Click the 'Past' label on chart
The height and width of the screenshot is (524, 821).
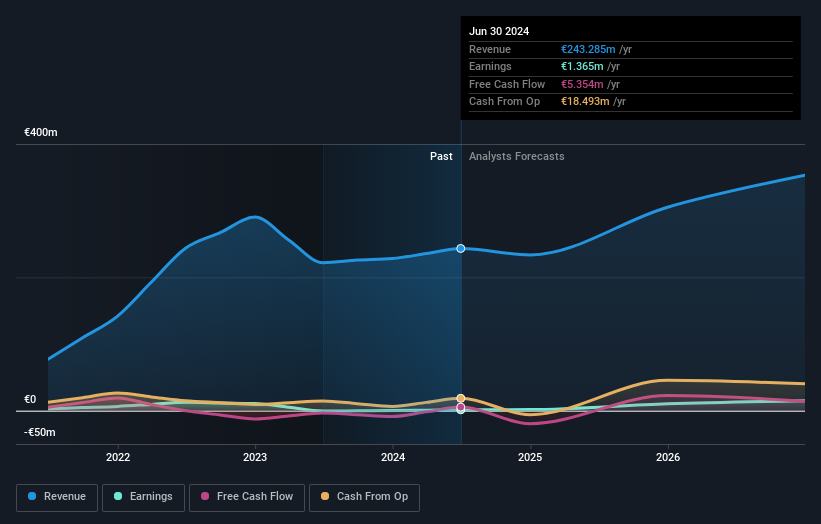pyautogui.click(x=441, y=157)
